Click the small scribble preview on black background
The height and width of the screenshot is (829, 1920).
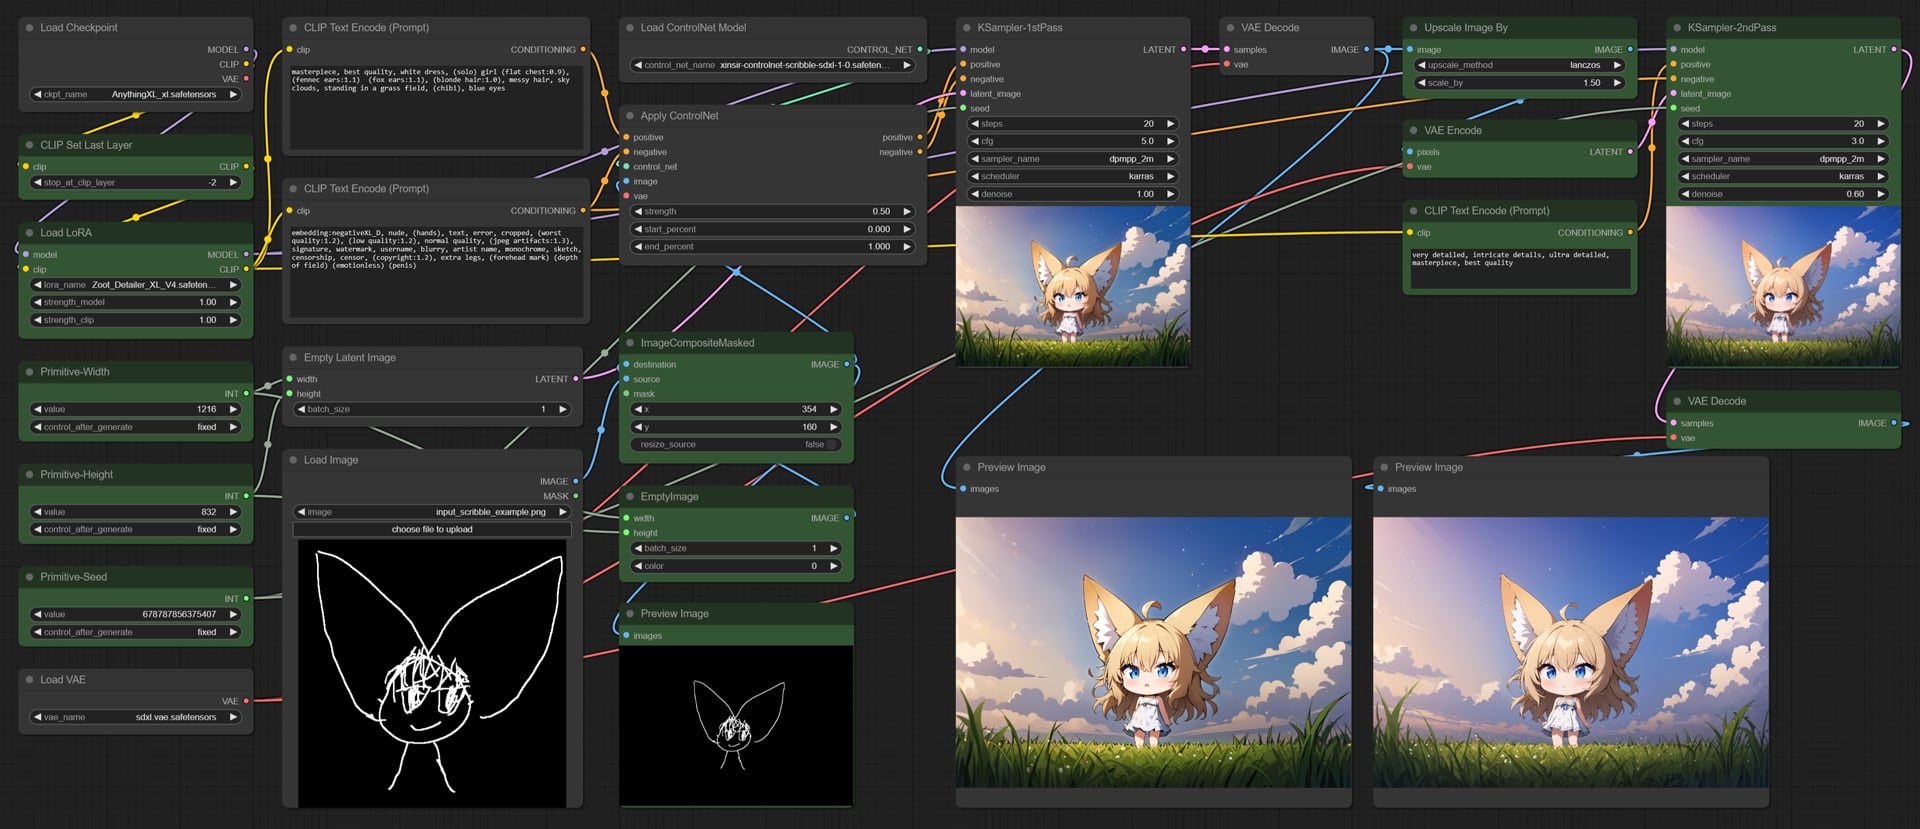[x=736, y=725]
